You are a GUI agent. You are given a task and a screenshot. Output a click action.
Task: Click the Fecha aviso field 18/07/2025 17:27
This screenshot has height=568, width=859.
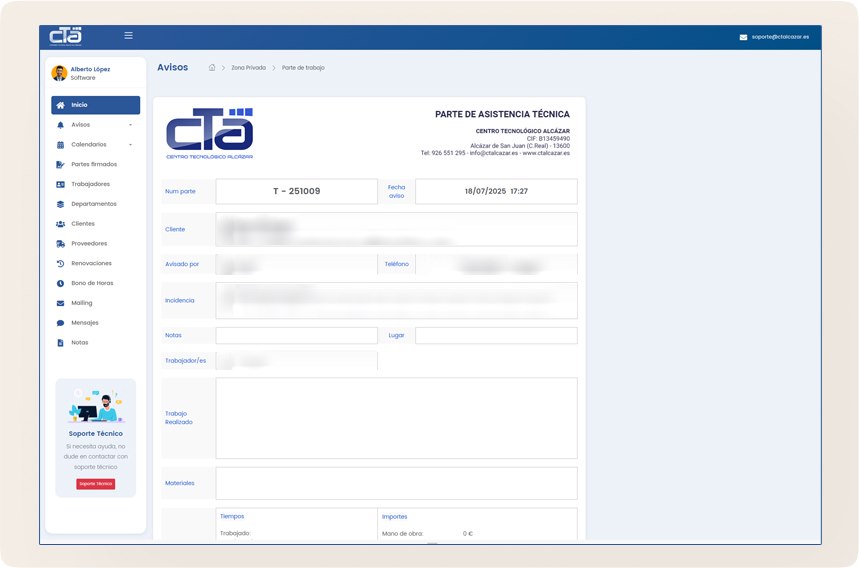pos(496,191)
